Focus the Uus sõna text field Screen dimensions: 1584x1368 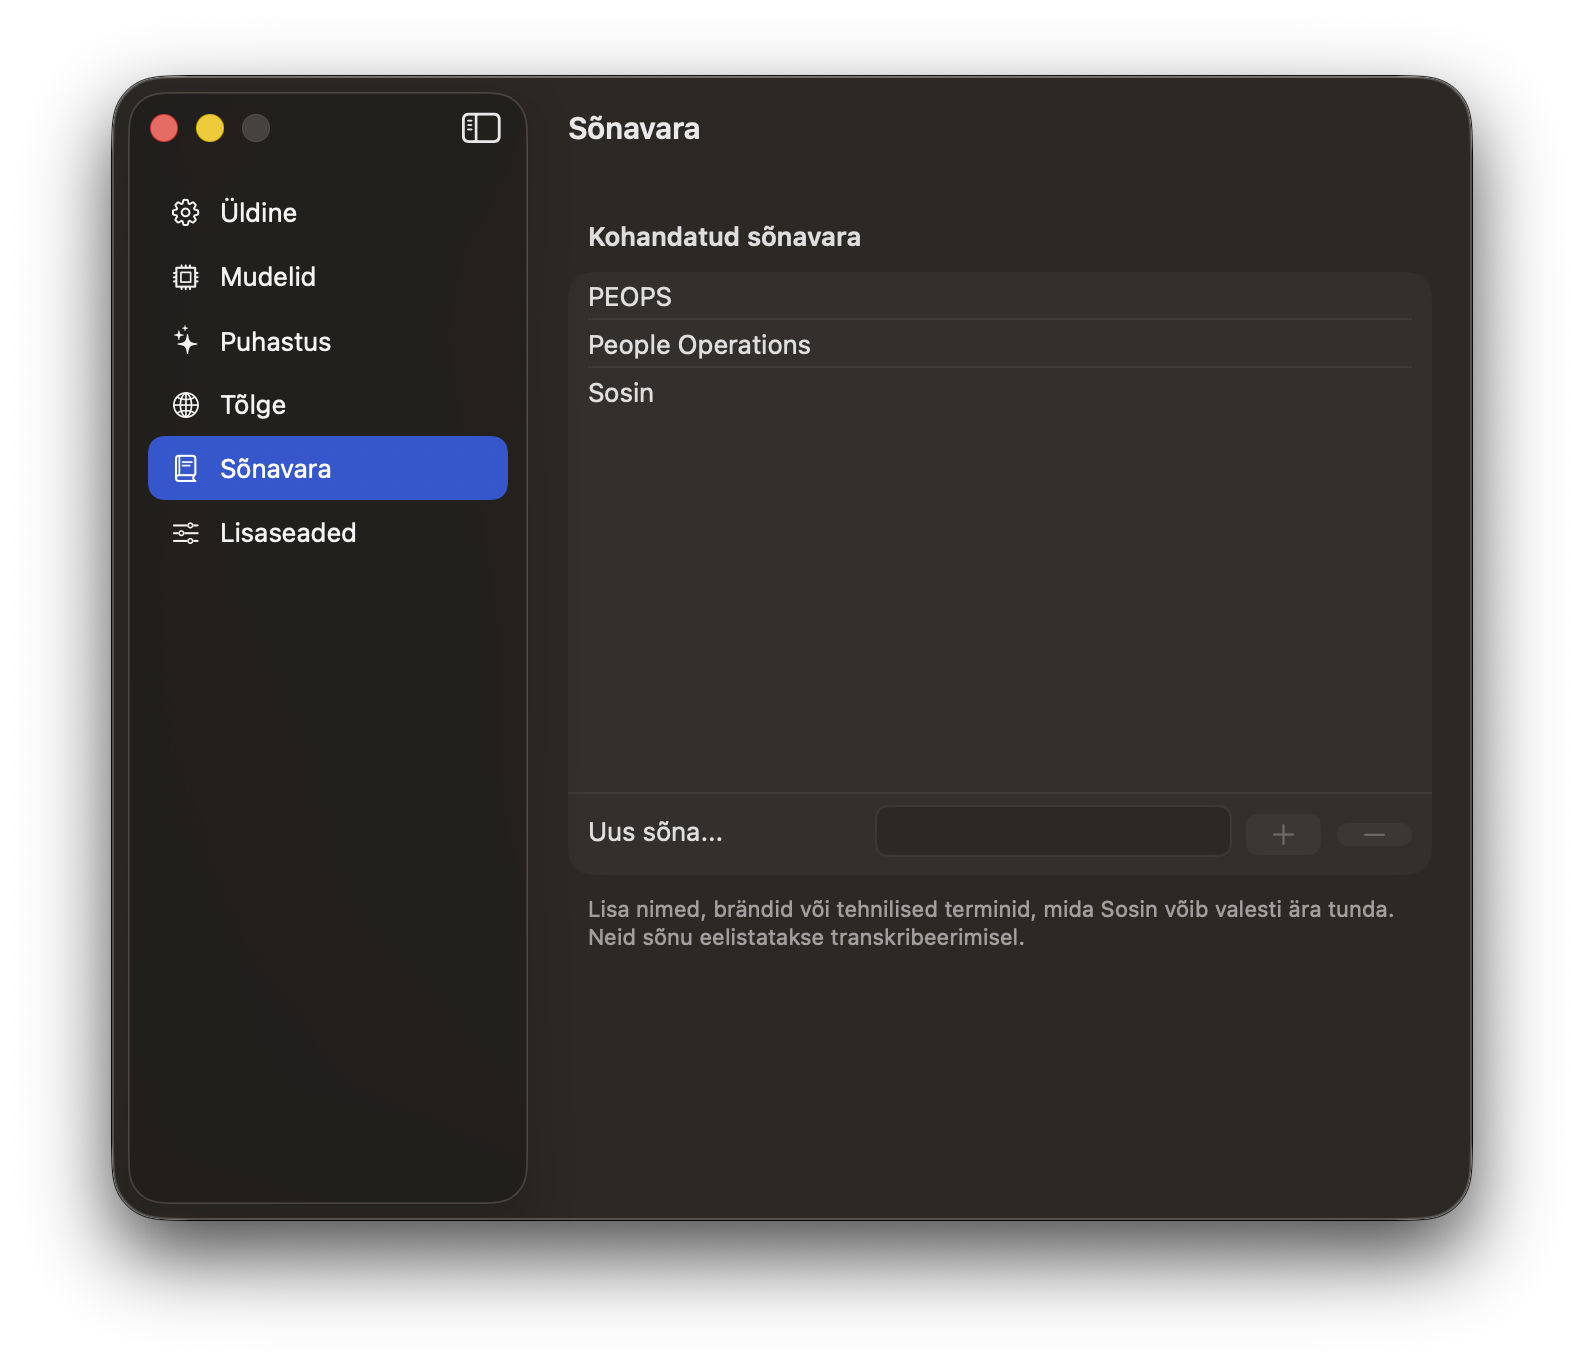pos(1052,832)
